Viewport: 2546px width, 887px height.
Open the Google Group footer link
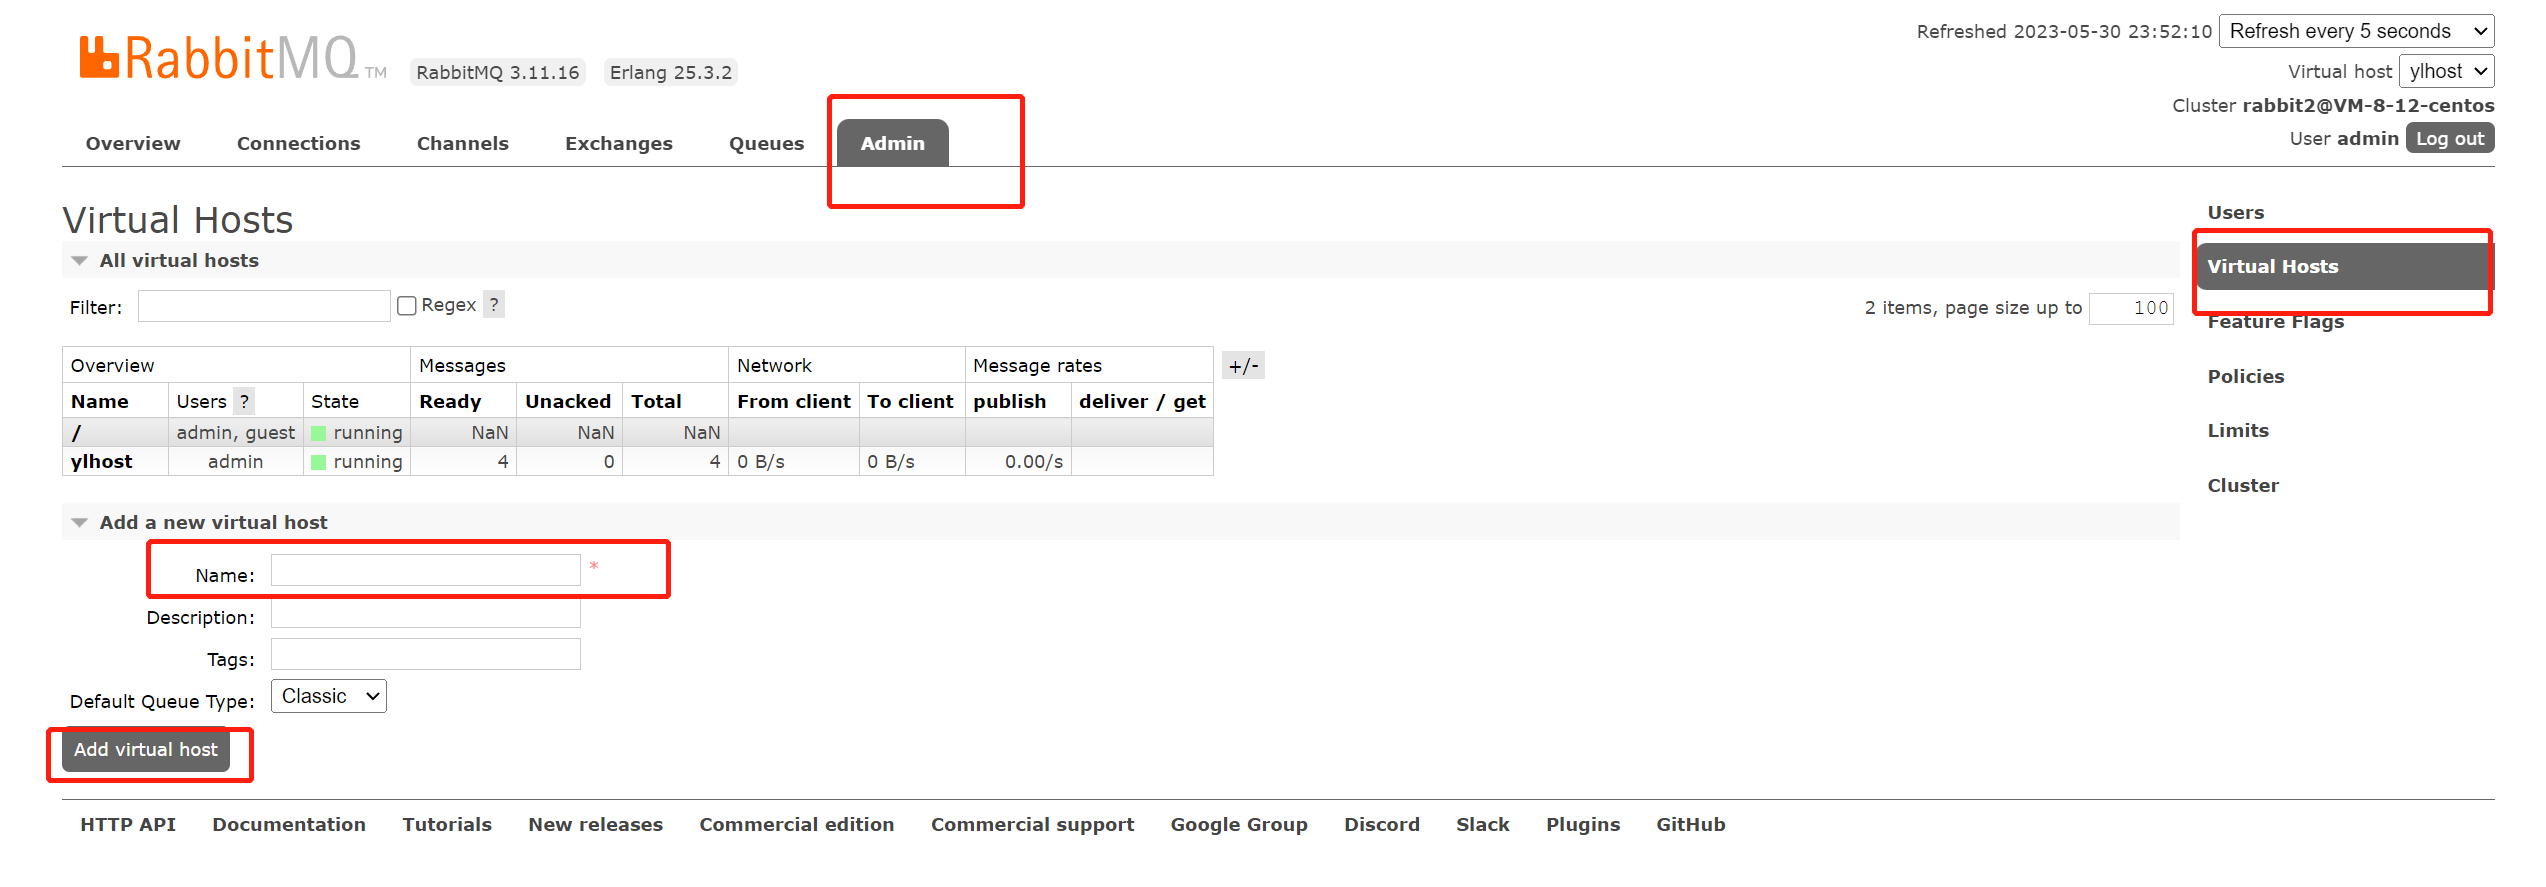[x=1239, y=824]
